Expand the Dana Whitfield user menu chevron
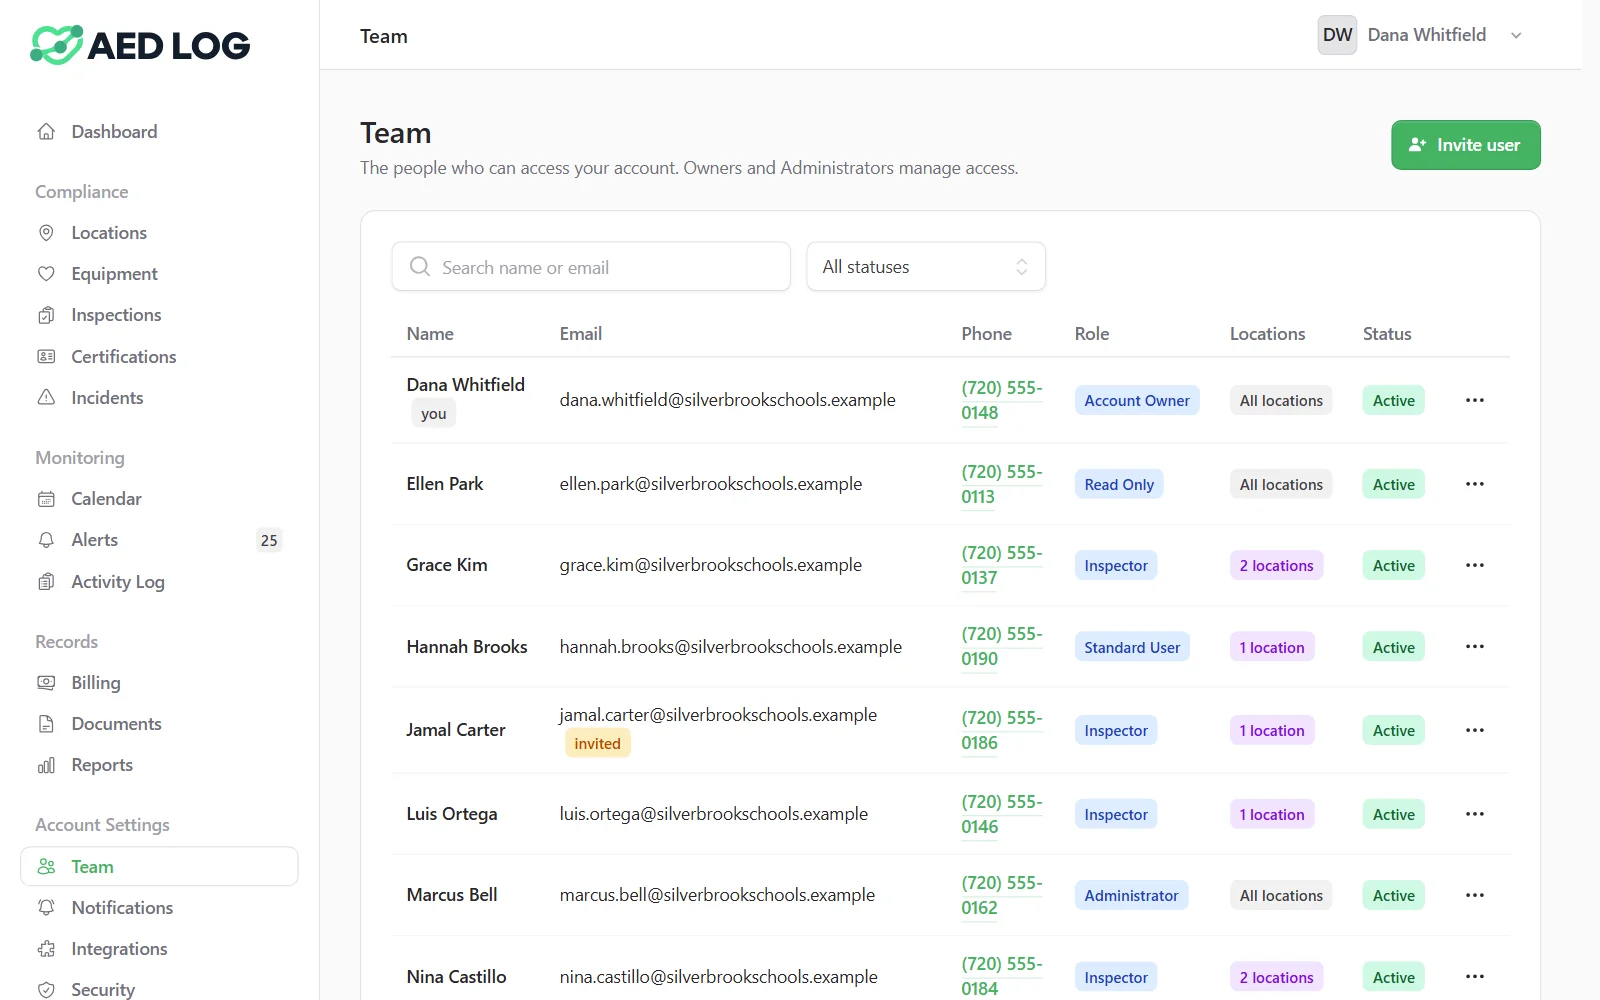Image resolution: width=1600 pixels, height=1000 pixels. click(1516, 35)
